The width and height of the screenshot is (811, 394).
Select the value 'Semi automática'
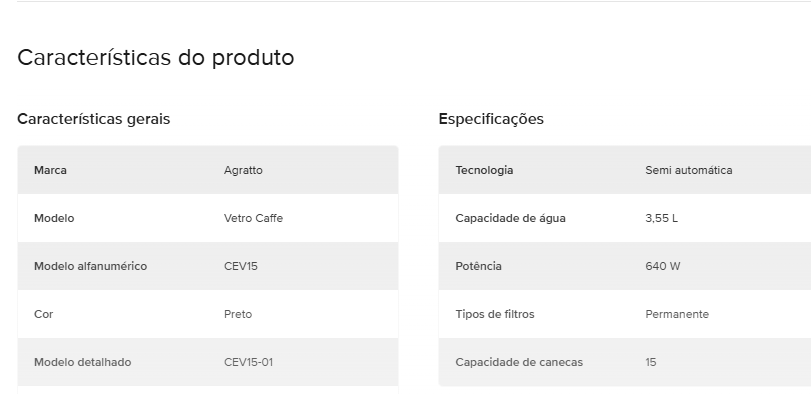[x=688, y=170]
